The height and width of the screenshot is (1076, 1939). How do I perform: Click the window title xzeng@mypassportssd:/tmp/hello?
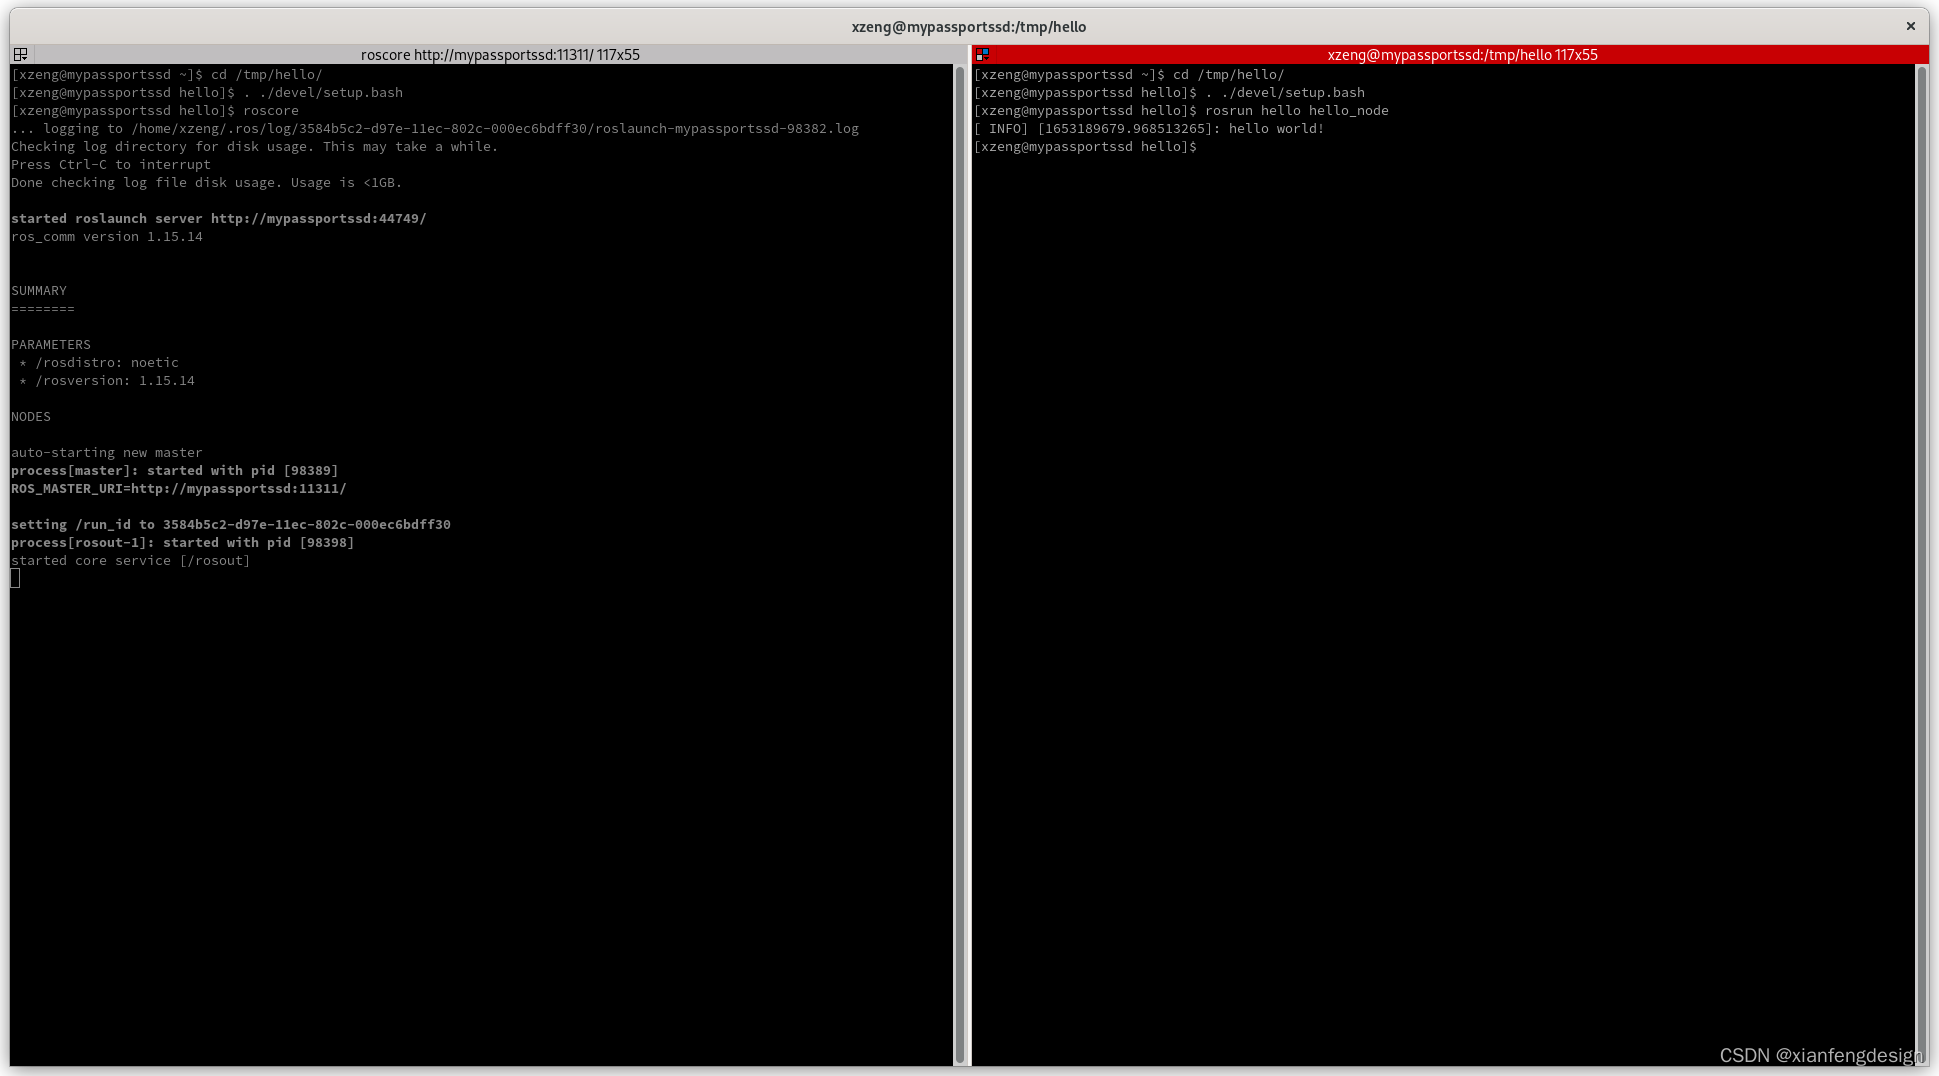point(968,27)
